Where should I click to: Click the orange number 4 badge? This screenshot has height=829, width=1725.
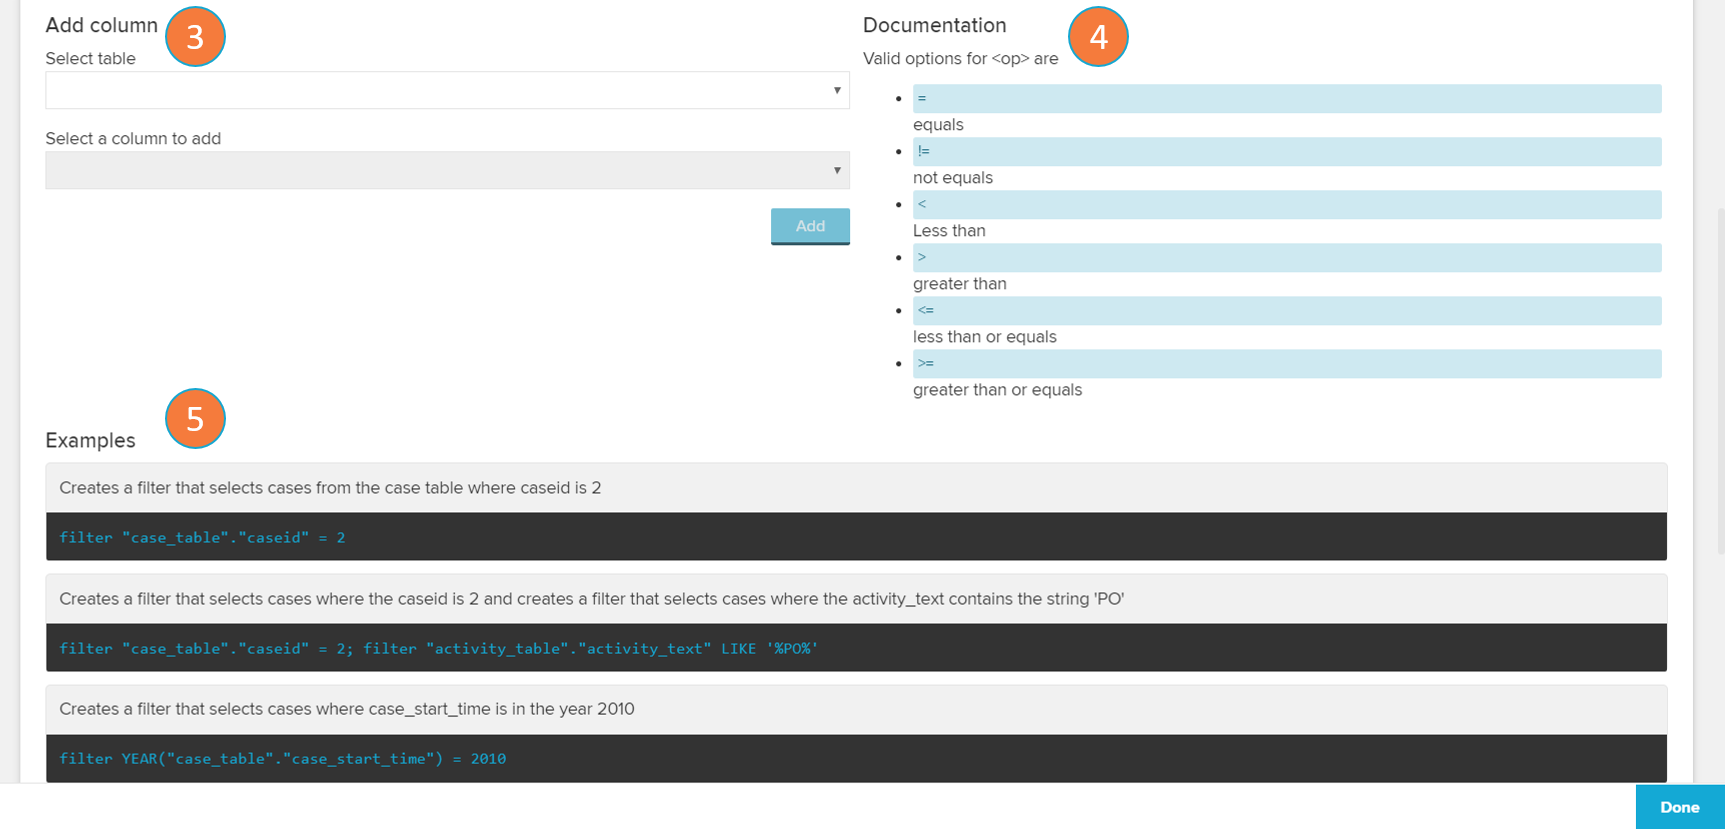(1098, 37)
